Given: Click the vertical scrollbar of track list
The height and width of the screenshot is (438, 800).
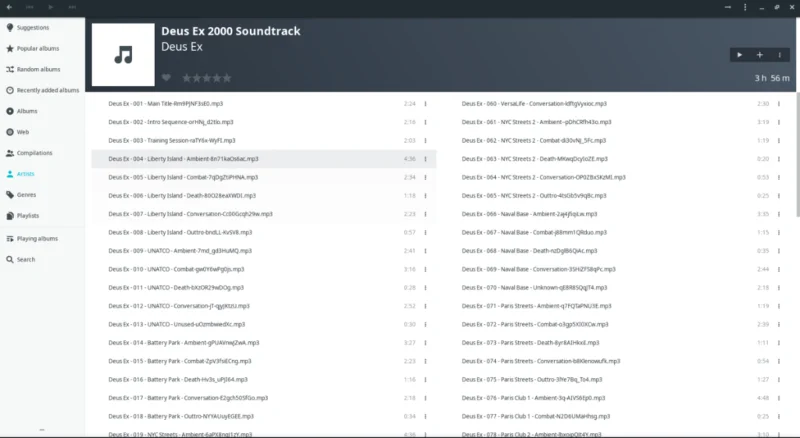Looking at the screenshot, I should point(797,155).
